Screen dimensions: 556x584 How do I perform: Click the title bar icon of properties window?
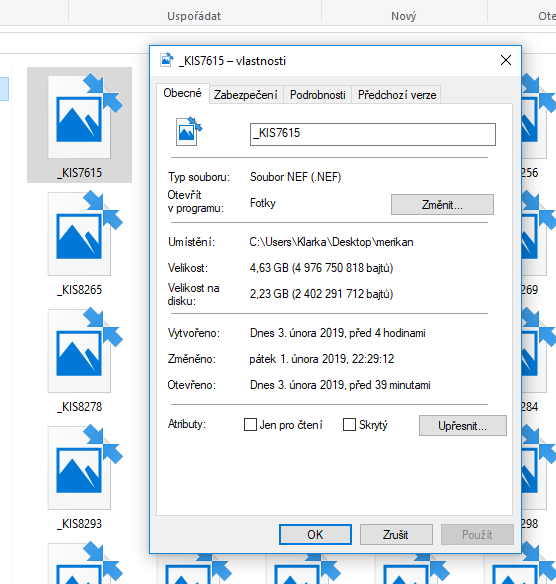167,60
